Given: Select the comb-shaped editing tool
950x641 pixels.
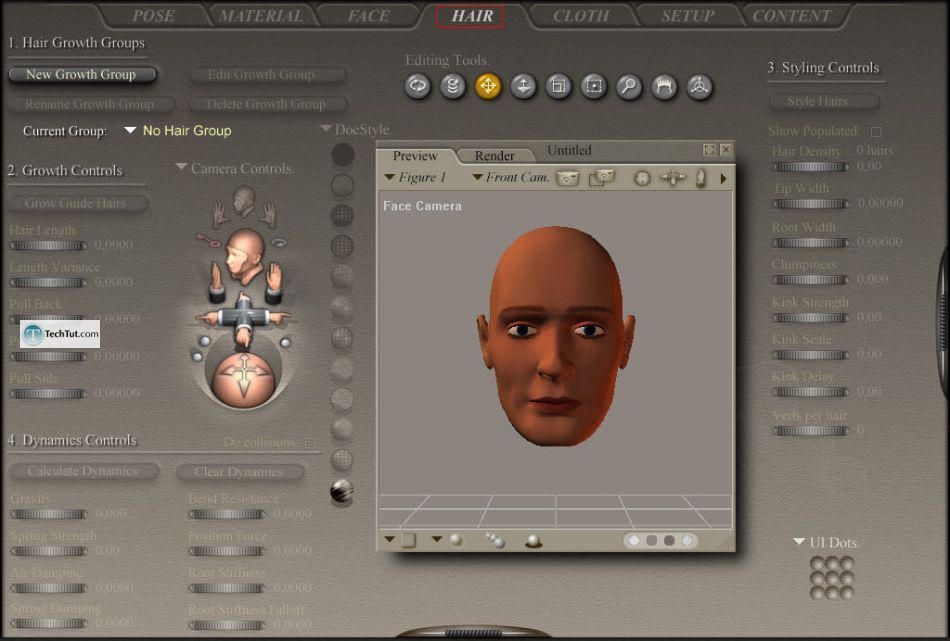Looking at the screenshot, I should coord(664,86).
